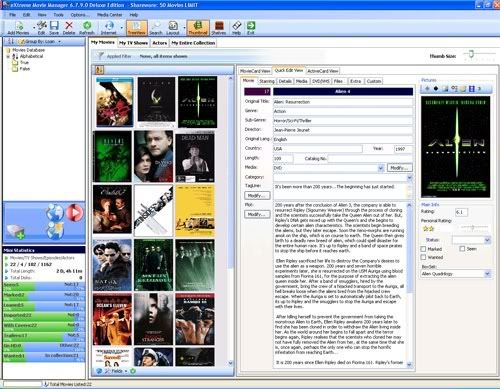This screenshot has height=389, width=500.
Task: Select the 300 movie poster thumbnail
Action: pyautogui.click(x=115, y=102)
